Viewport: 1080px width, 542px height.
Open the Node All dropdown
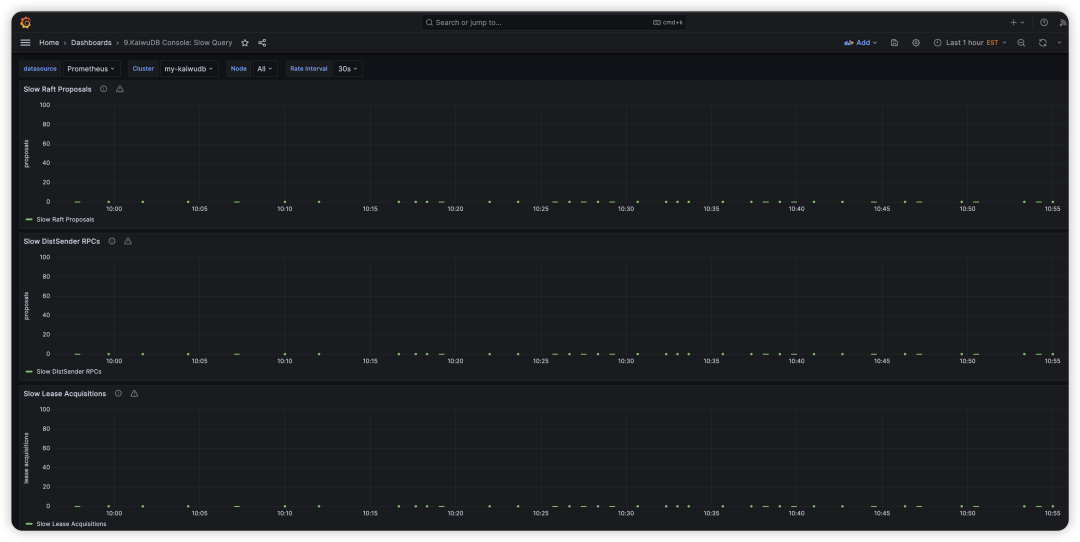[265, 69]
